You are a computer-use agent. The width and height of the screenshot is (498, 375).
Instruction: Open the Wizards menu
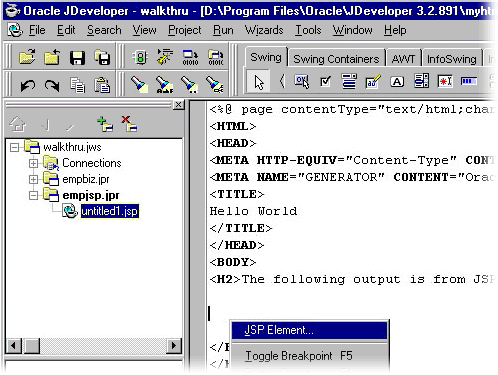pyautogui.click(x=264, y=30)
